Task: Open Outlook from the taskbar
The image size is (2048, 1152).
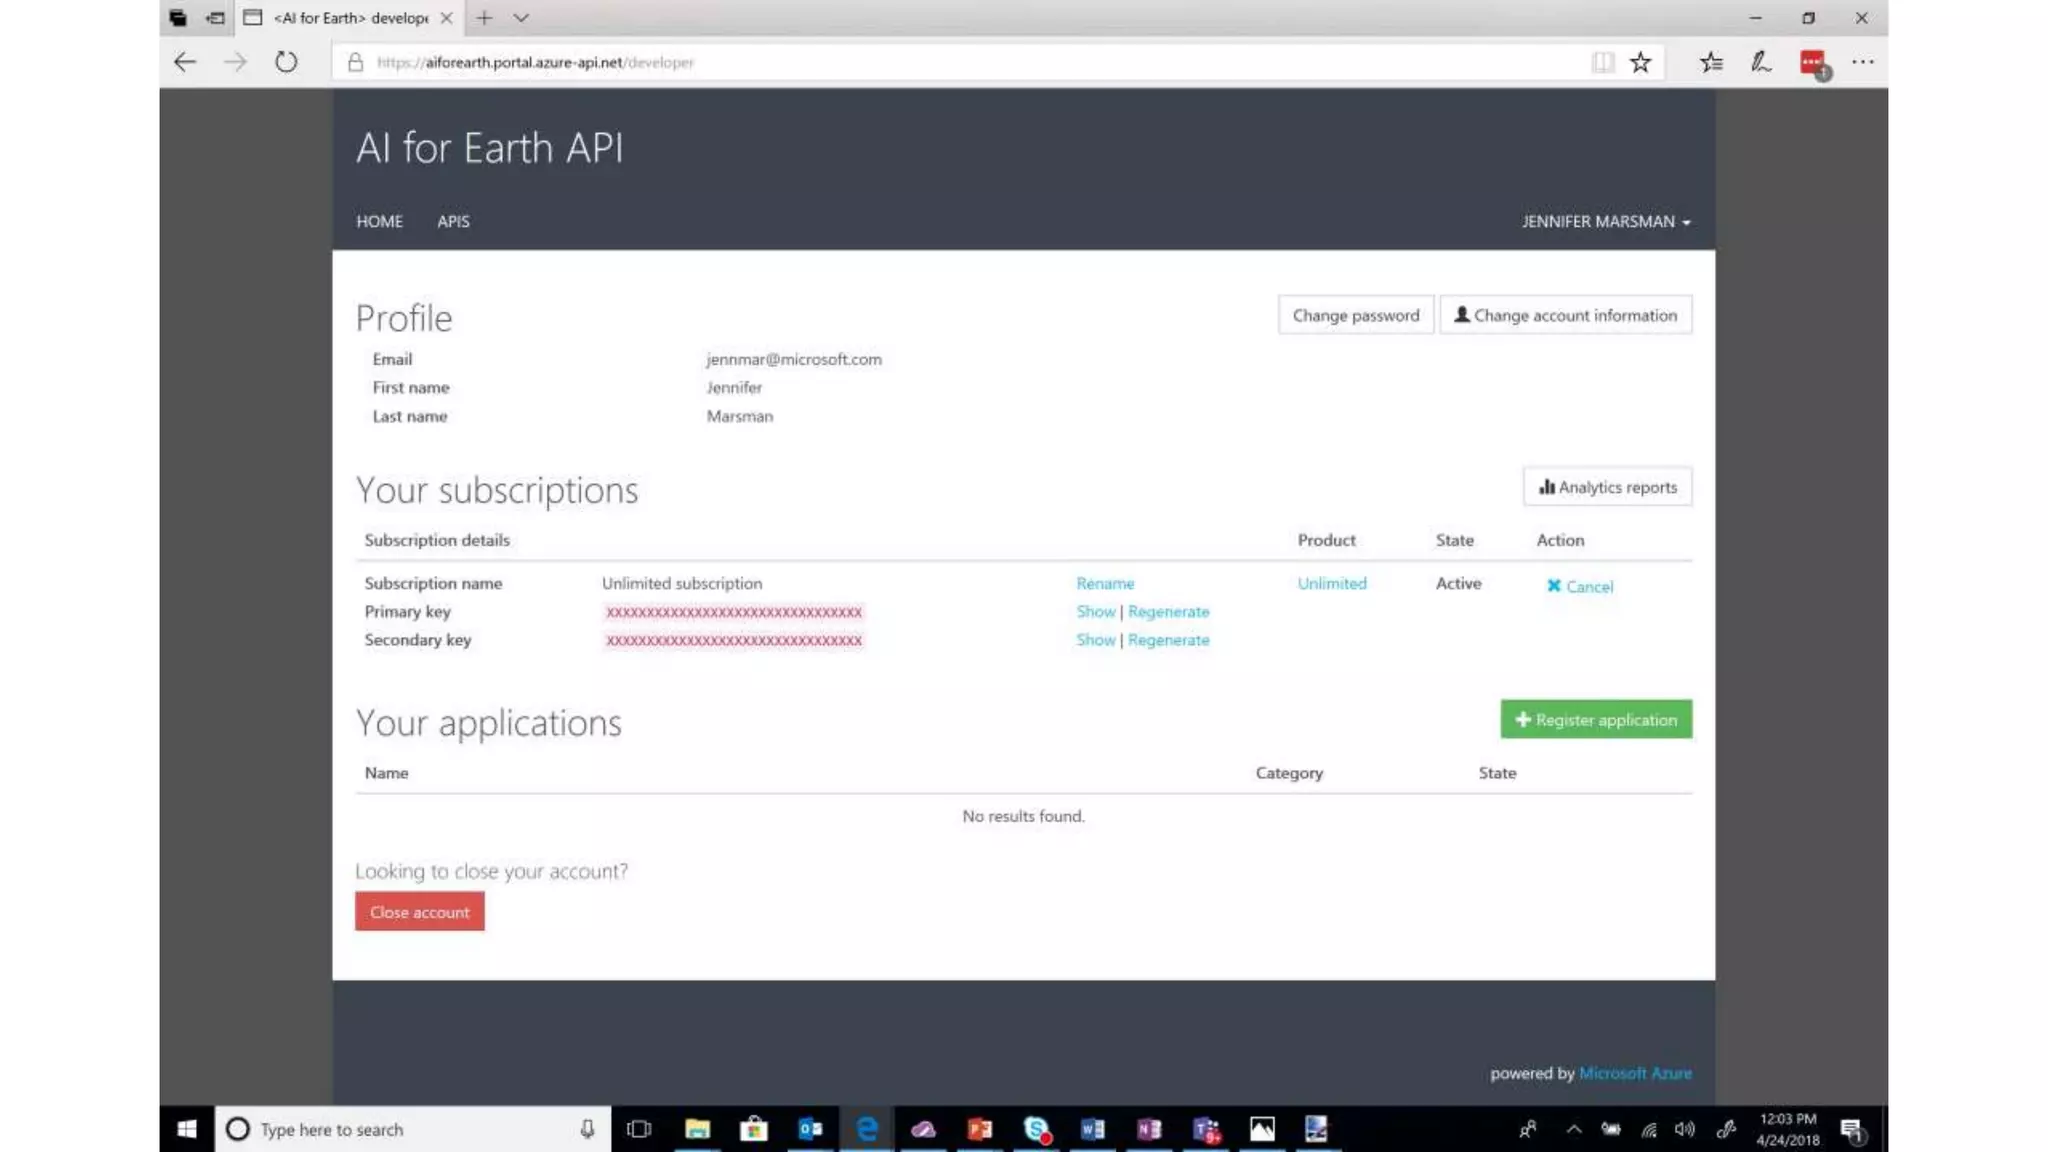Action: 810,1129
